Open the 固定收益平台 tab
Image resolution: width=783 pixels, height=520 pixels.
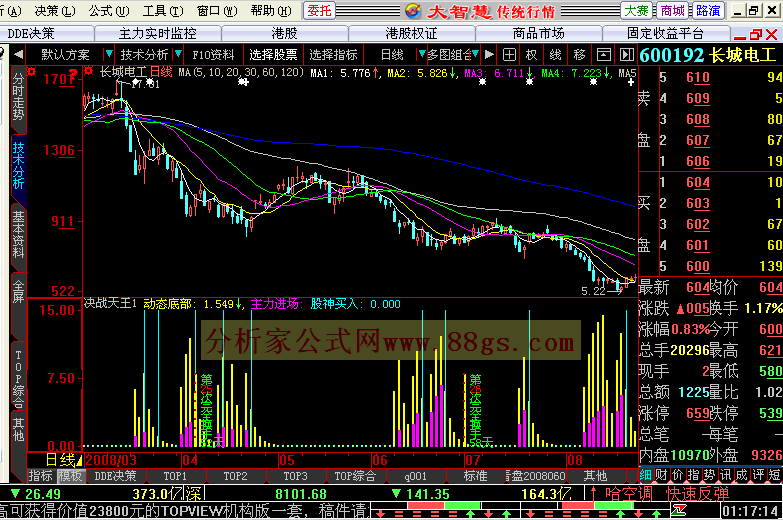pos(666,33)
